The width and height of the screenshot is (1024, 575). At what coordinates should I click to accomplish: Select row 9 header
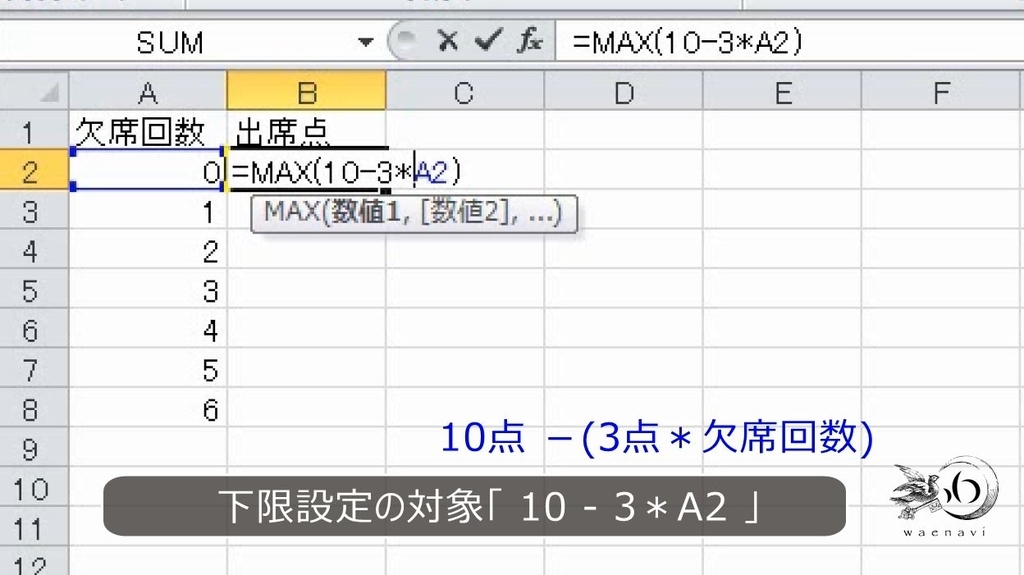[34, 449]
